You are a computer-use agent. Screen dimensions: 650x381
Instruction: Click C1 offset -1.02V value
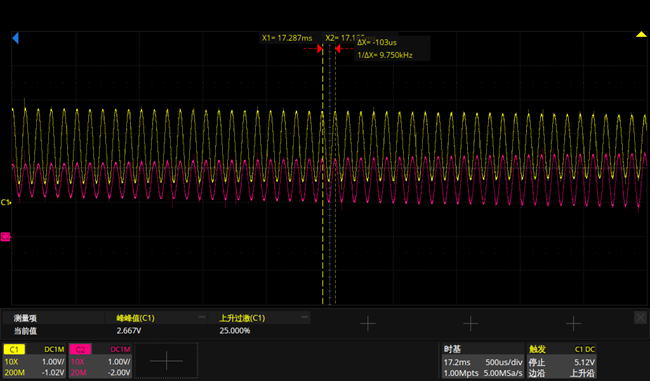(53, 373)
